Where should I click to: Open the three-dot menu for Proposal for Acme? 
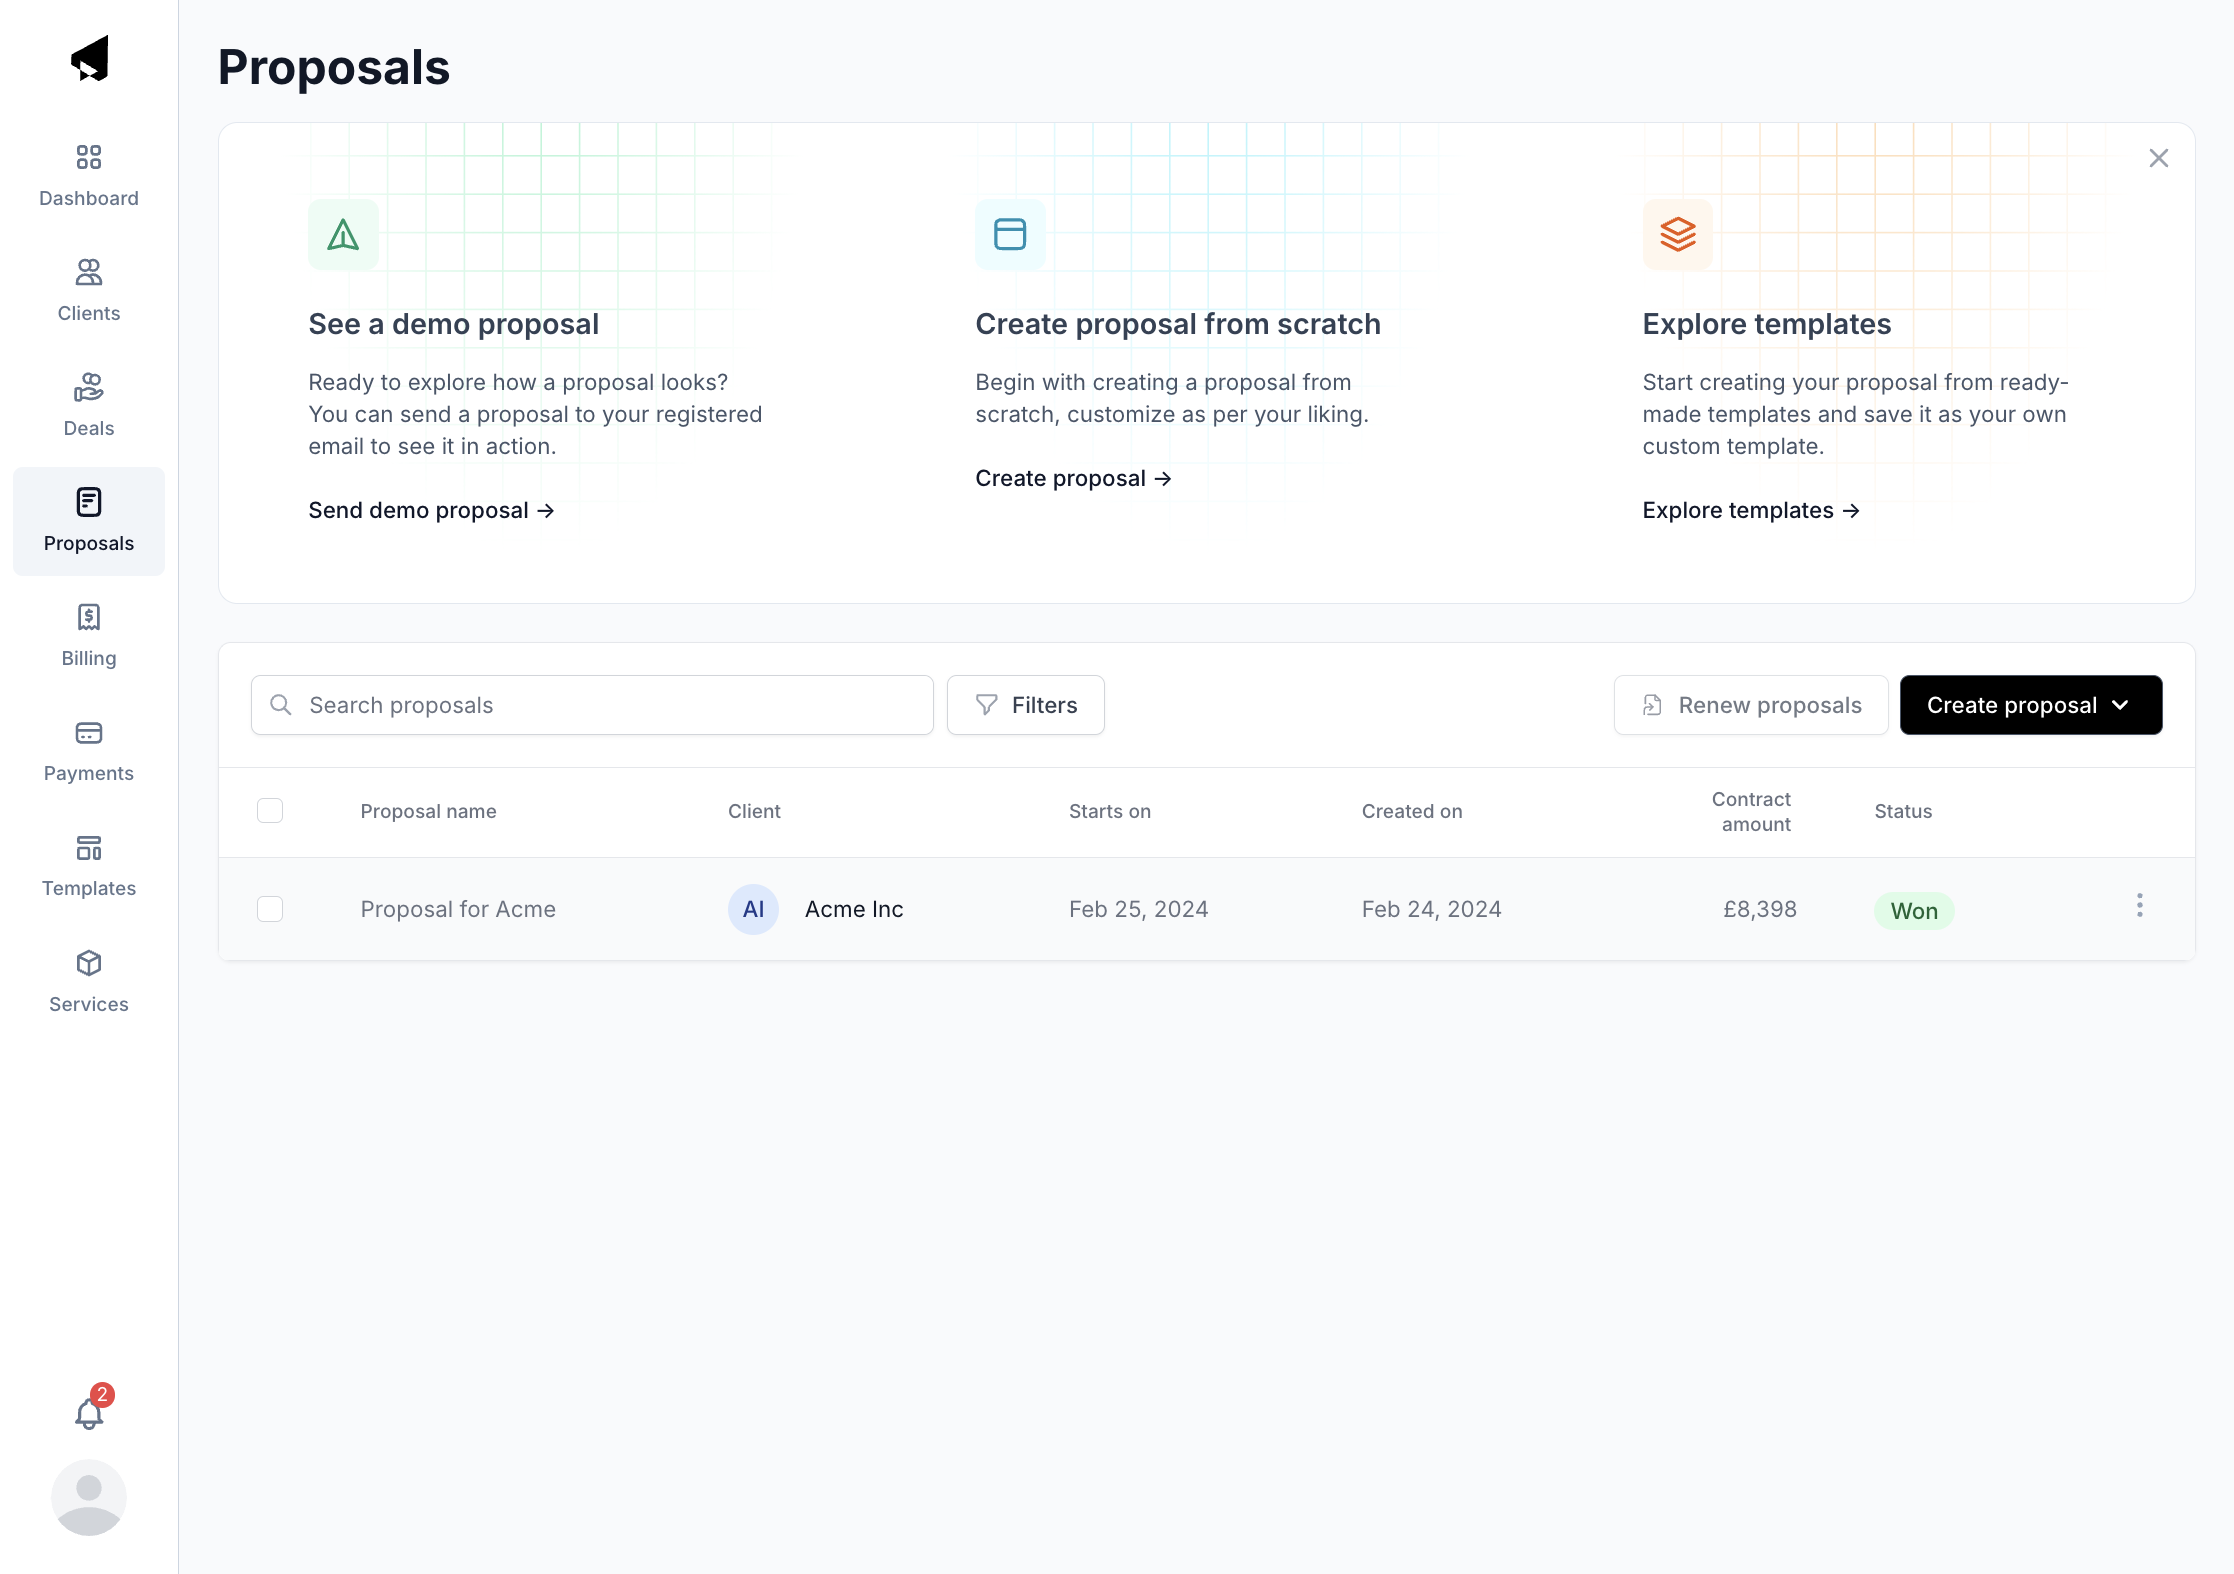2140,906
